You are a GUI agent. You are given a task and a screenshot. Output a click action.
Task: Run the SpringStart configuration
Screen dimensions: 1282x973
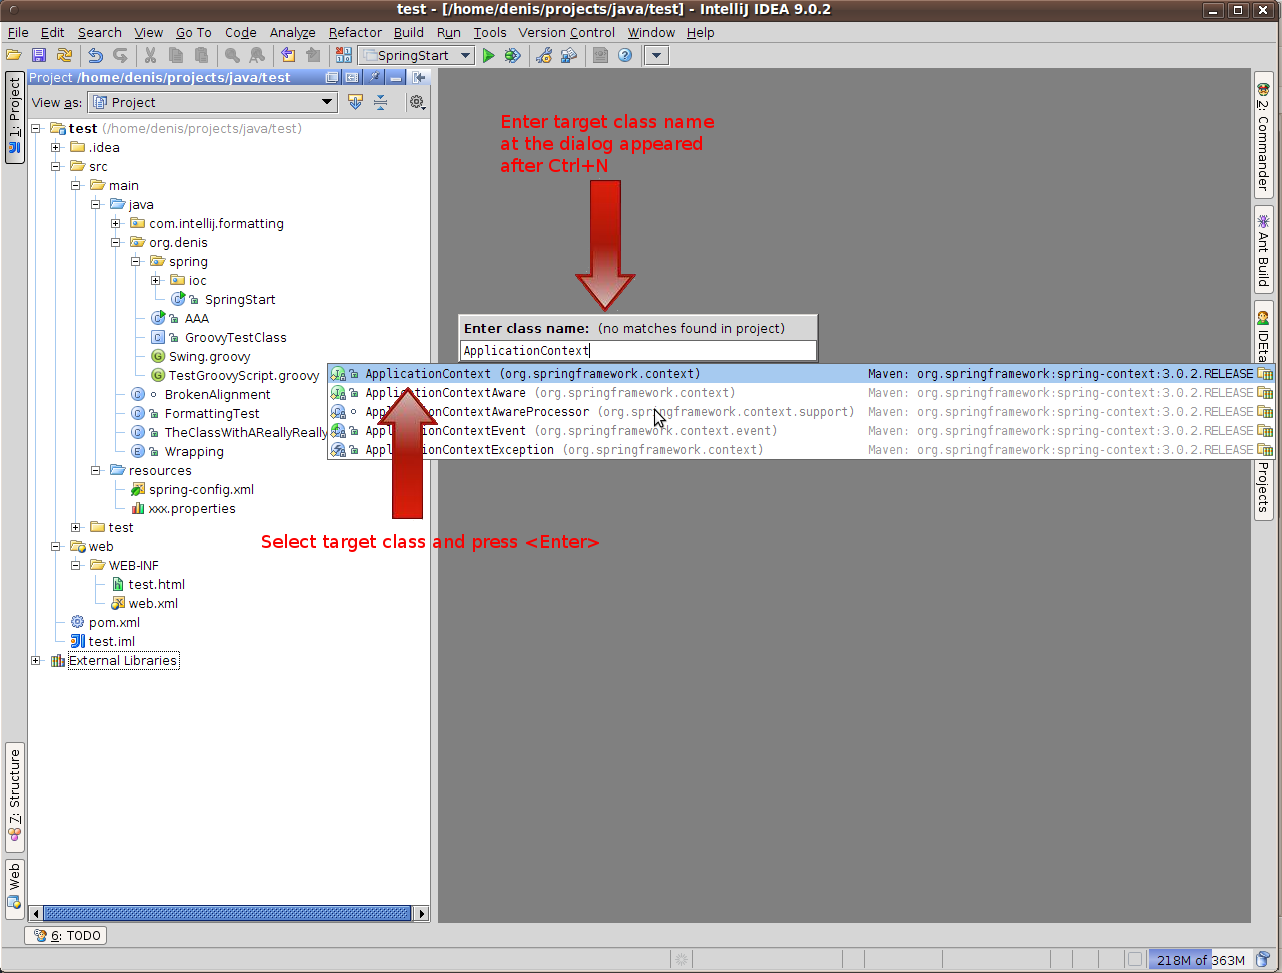(x=489, y=55)
